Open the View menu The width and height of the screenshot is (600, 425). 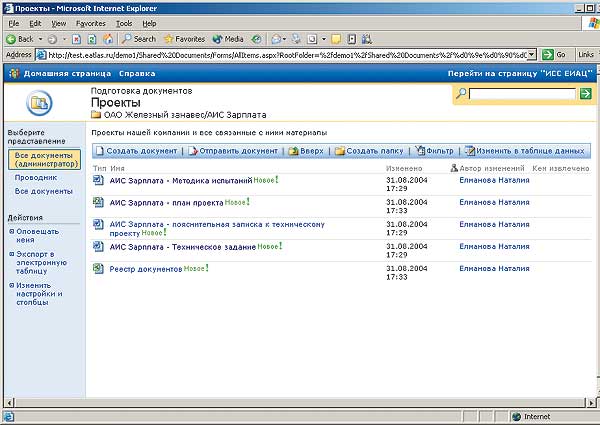click(59, 24)
